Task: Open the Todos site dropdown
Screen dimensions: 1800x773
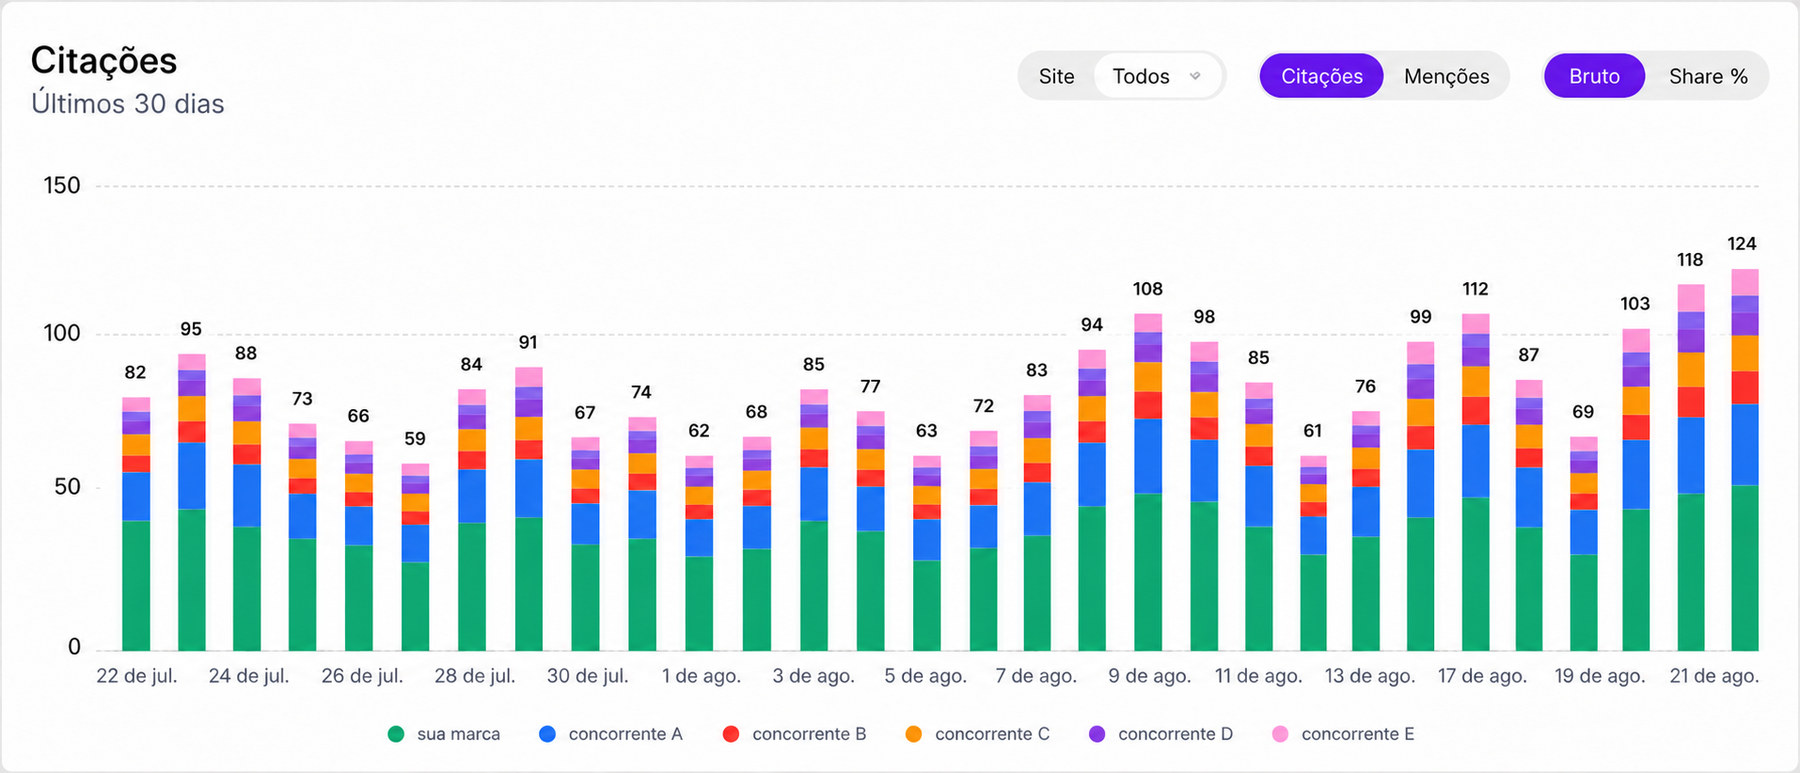Action: pyautogui.click(x=1158, y=76)
